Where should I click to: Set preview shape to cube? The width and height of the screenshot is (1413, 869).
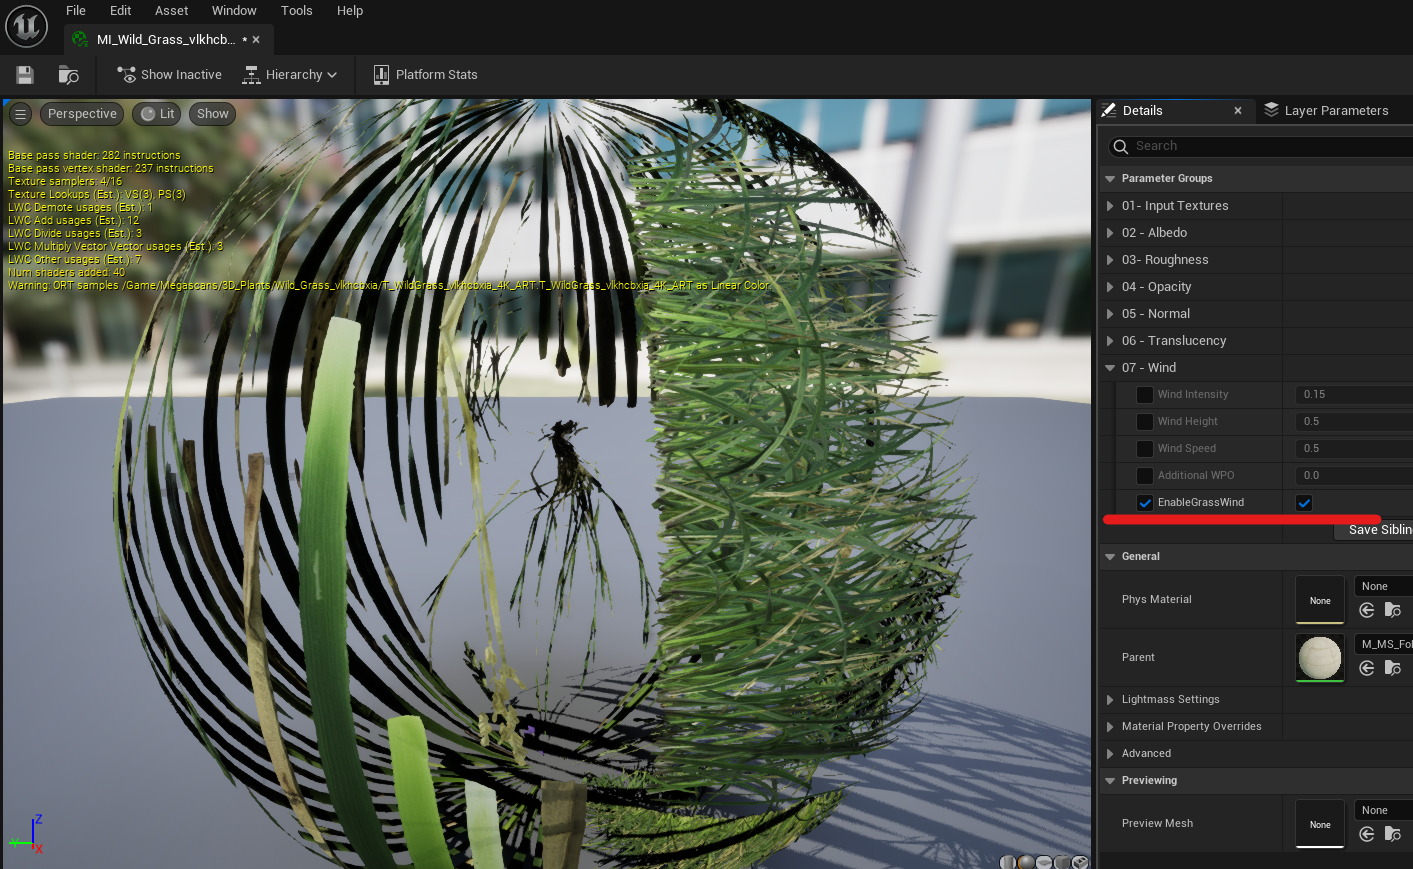(1062, 862)
